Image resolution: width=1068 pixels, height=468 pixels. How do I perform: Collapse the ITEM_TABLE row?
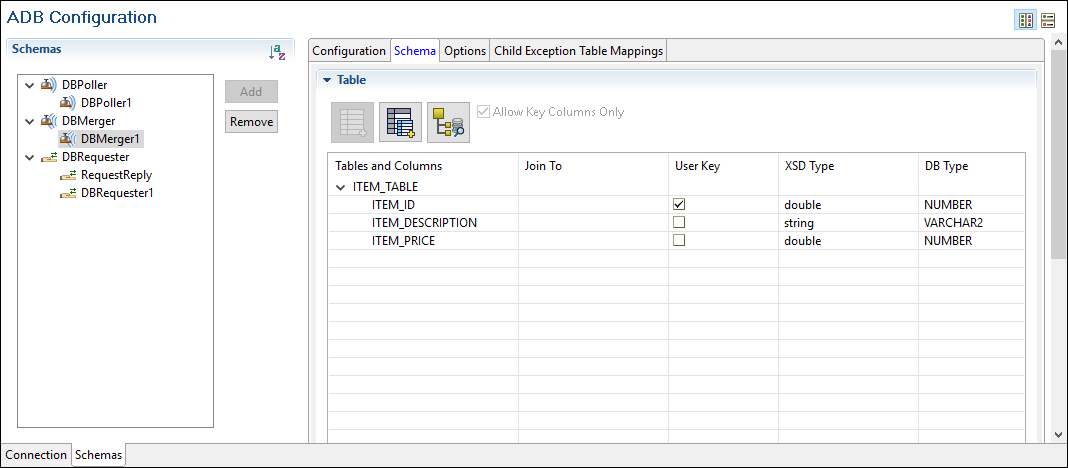tap(341, 187)
